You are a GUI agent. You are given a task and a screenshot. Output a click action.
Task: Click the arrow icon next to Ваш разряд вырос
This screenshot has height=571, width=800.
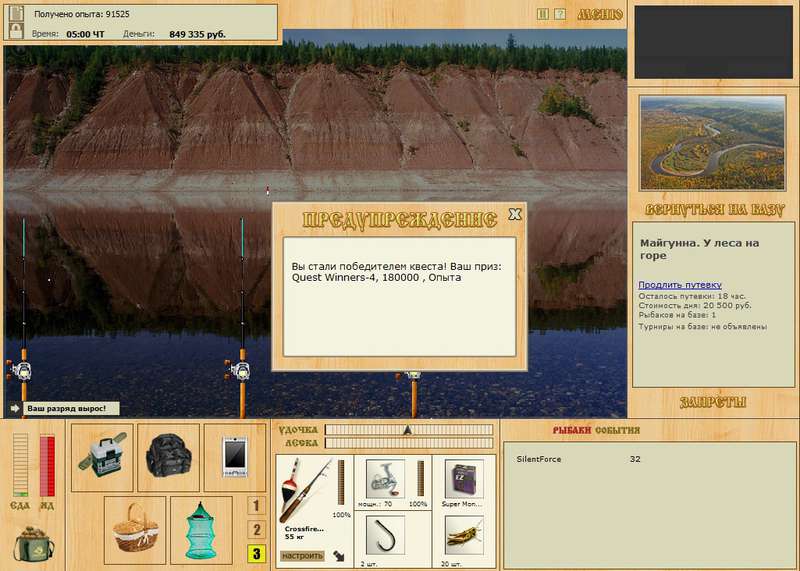14,408
